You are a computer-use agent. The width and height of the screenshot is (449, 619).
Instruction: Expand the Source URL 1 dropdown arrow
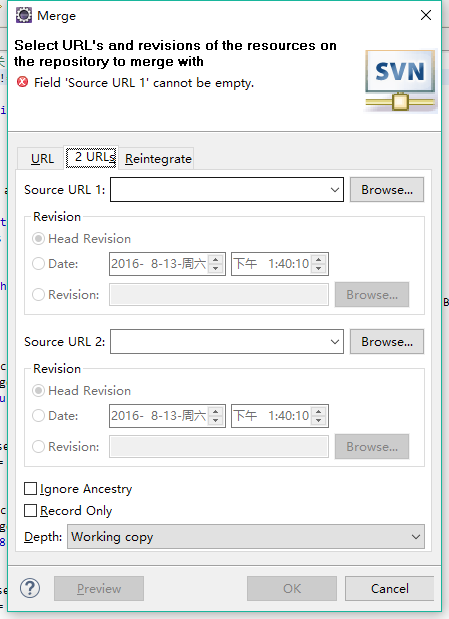(334, 190)
